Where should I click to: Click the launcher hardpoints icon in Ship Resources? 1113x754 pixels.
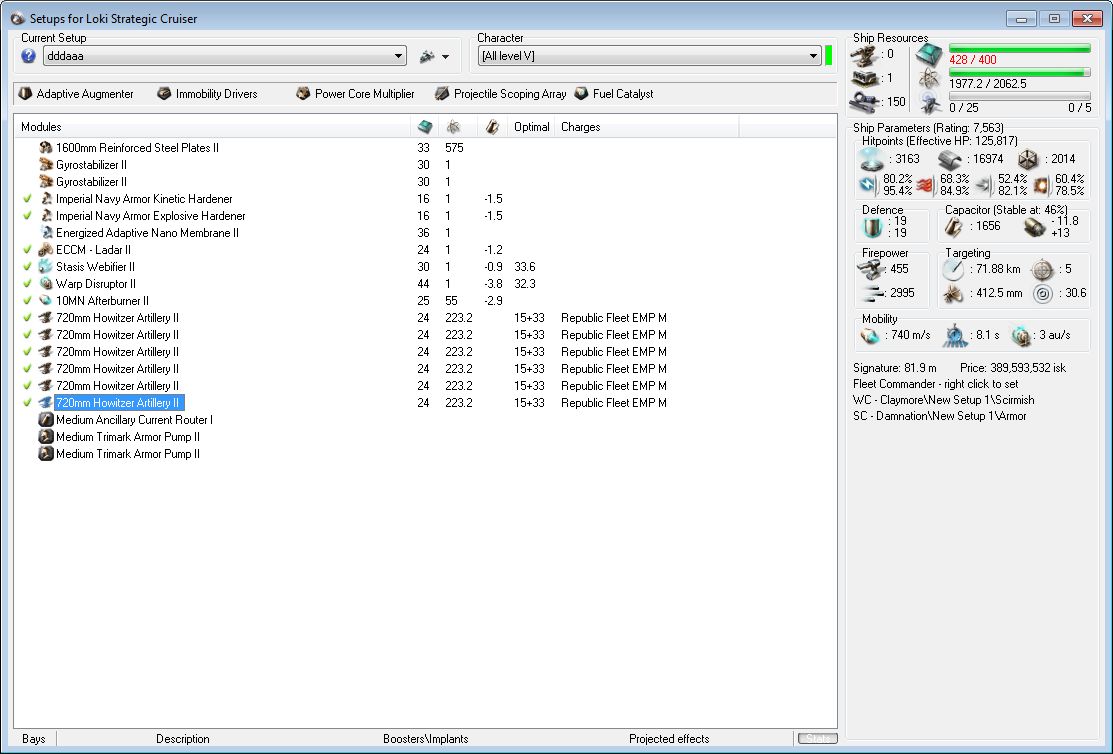[865, 78]
